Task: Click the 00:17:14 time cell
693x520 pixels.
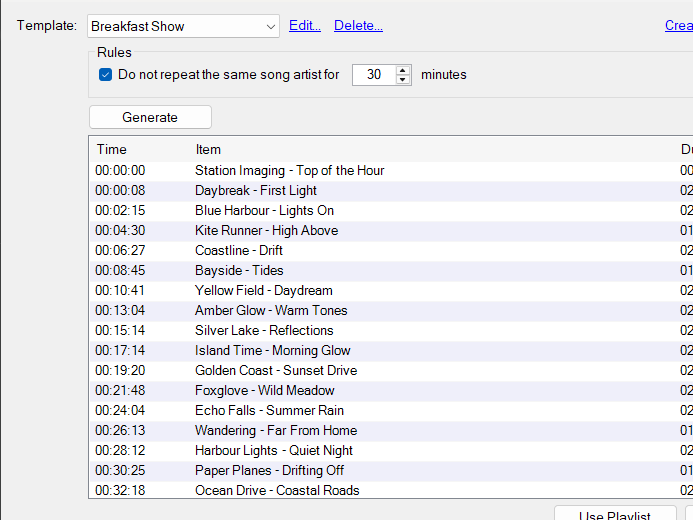Action: [120, 350]
